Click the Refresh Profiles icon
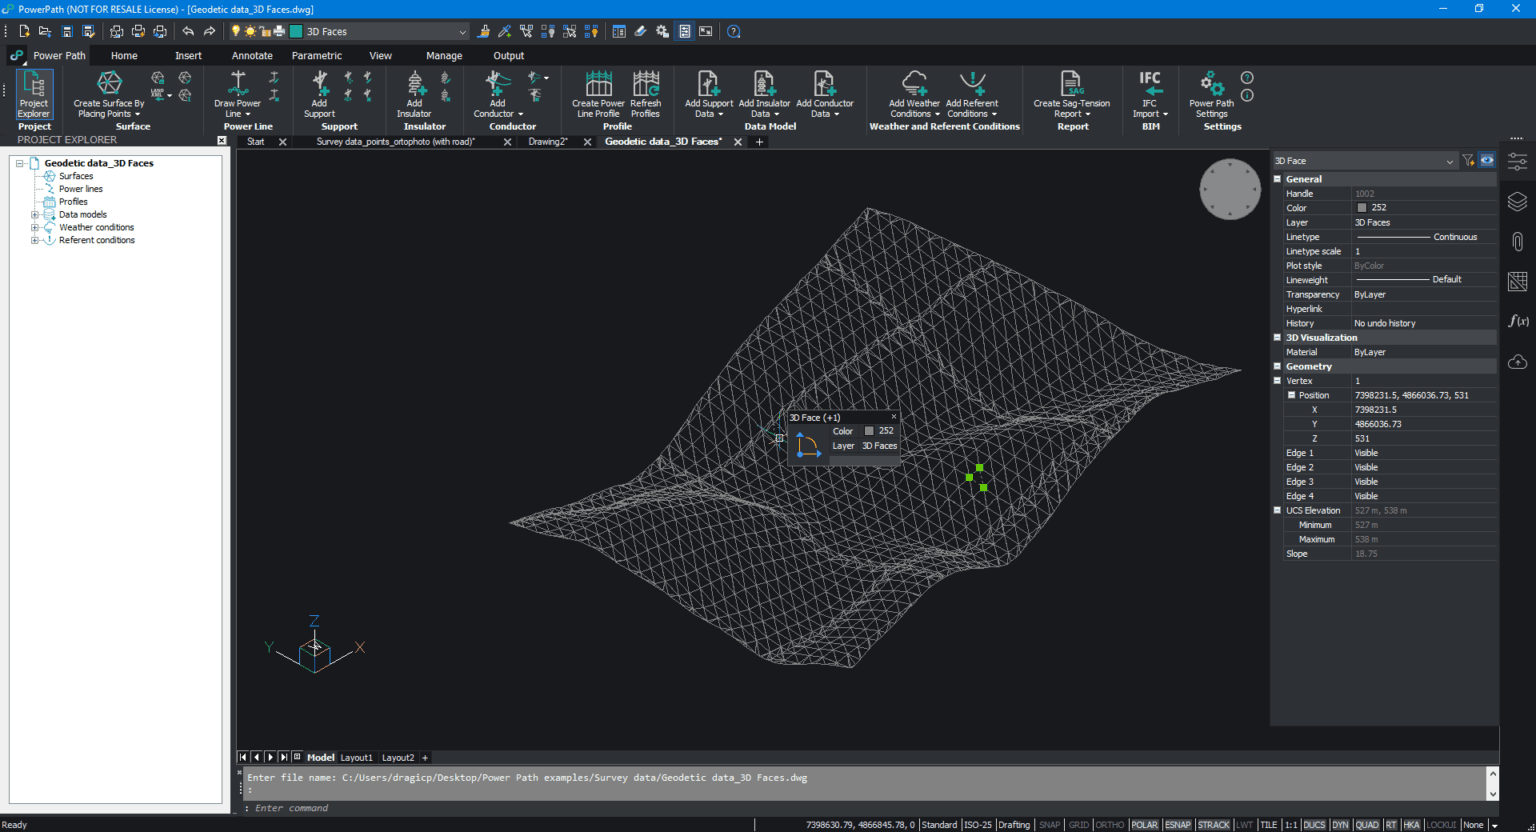The image size is (1536, 832). [x=646, y=83]
